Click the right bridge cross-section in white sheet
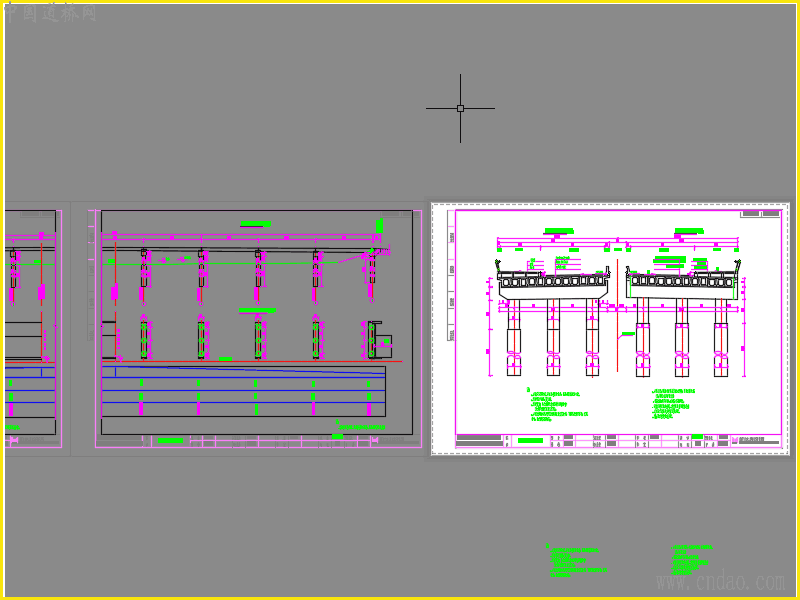800x600 pixels. click(x=684, y=317)
